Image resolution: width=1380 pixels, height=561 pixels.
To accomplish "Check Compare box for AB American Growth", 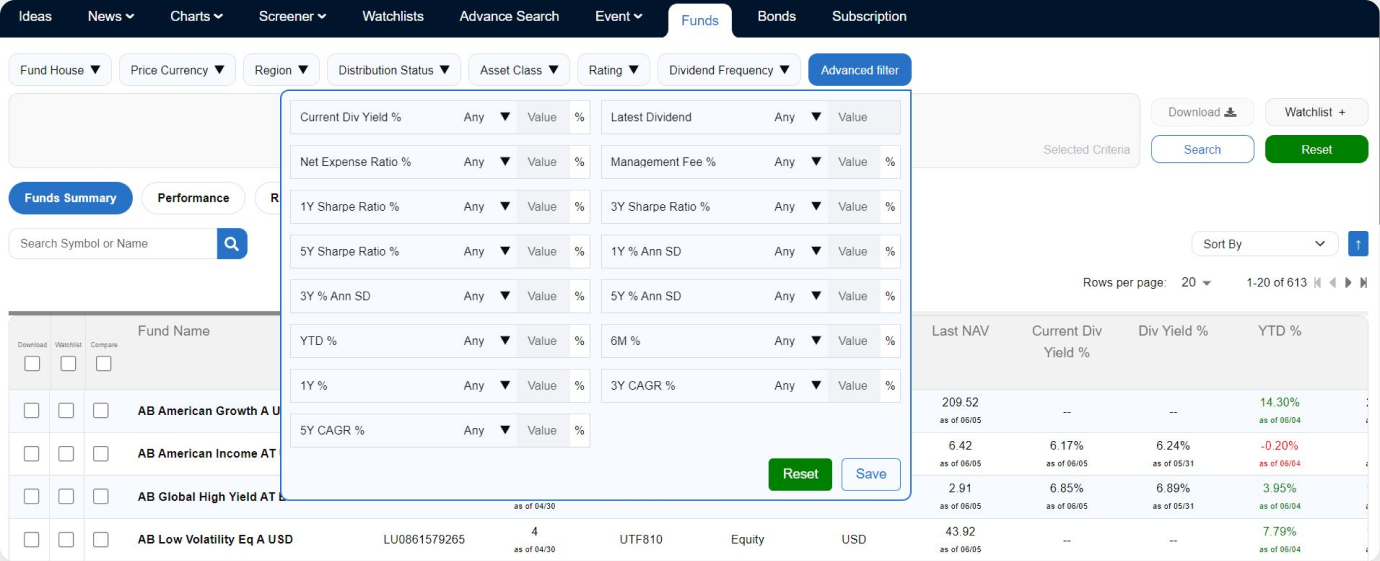I will click(101, 411).
